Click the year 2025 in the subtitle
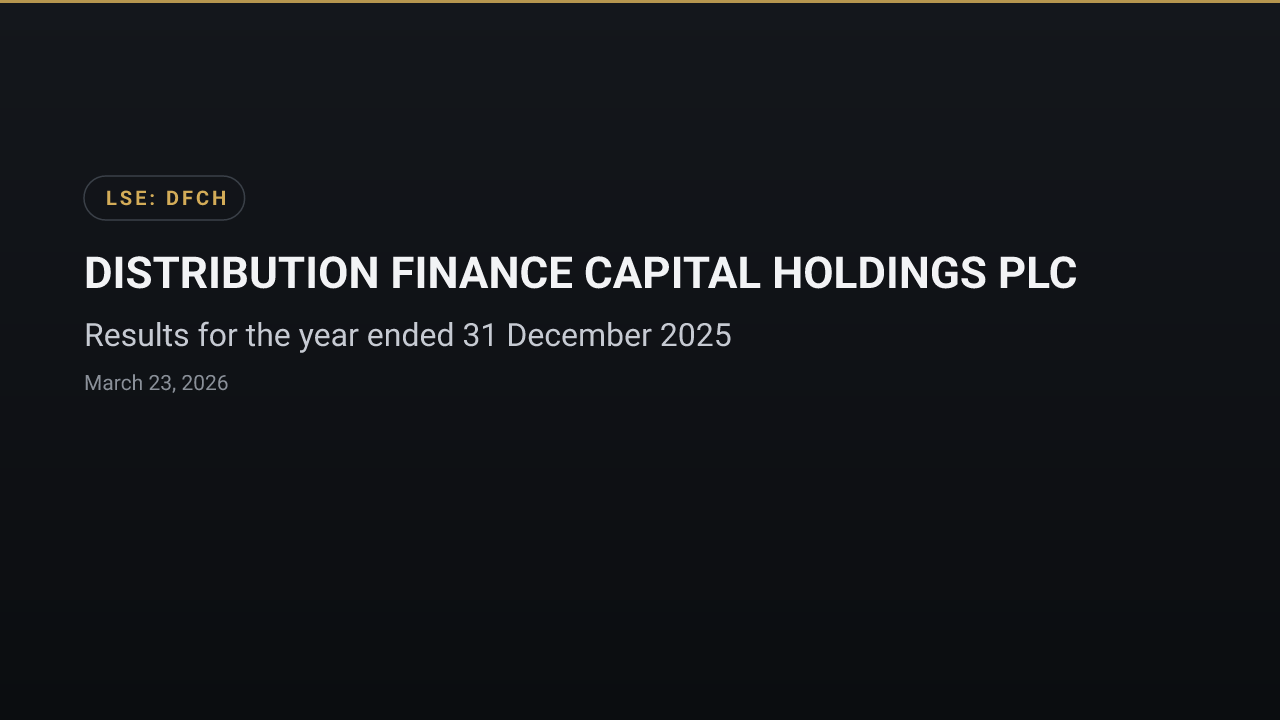This screenshot has height=720, width=1280. [x=695, y=335]
